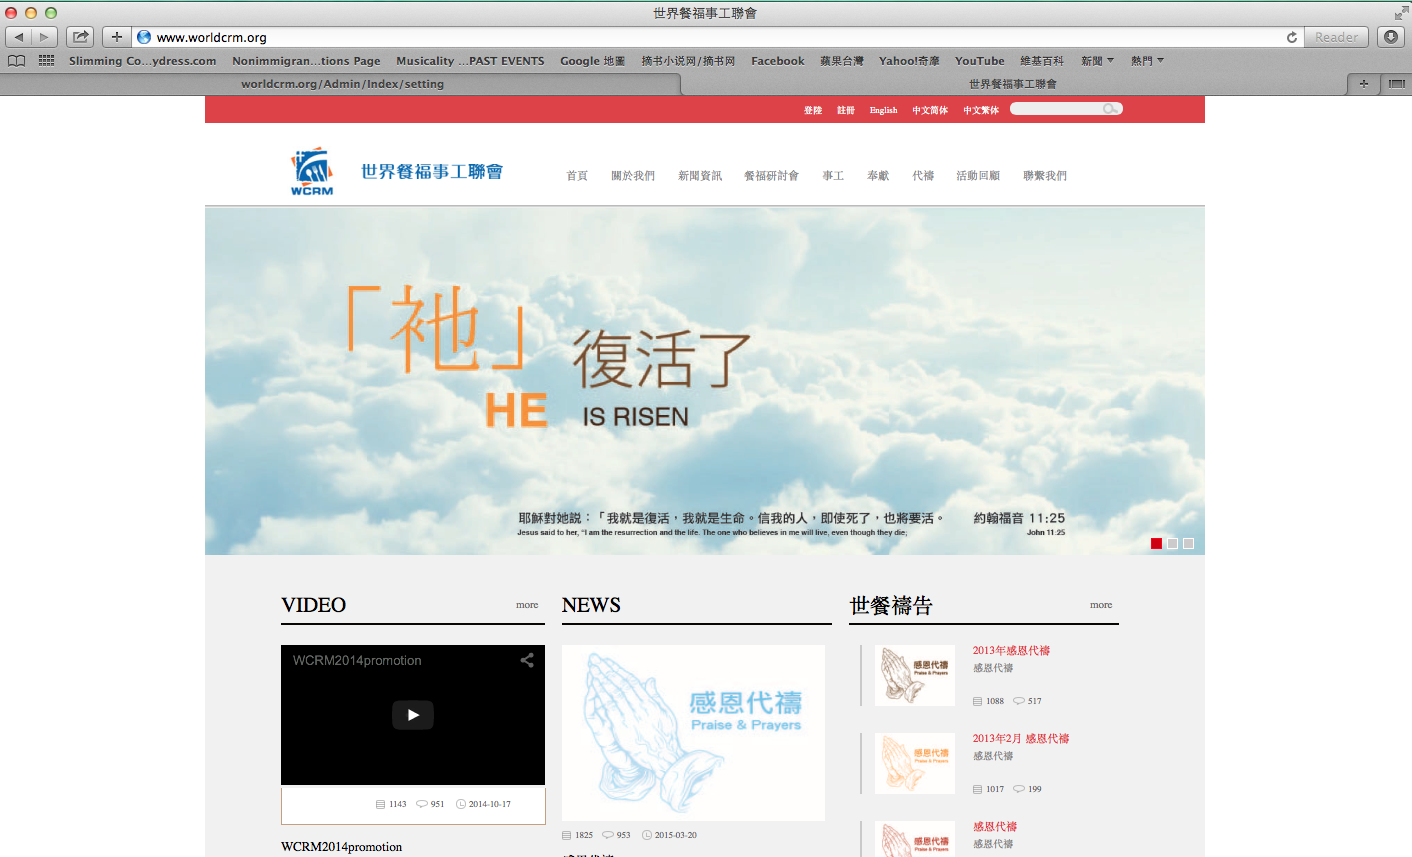
Task: Open the share icon on the WCRM2014promotion video
Action: pos(527,661)
